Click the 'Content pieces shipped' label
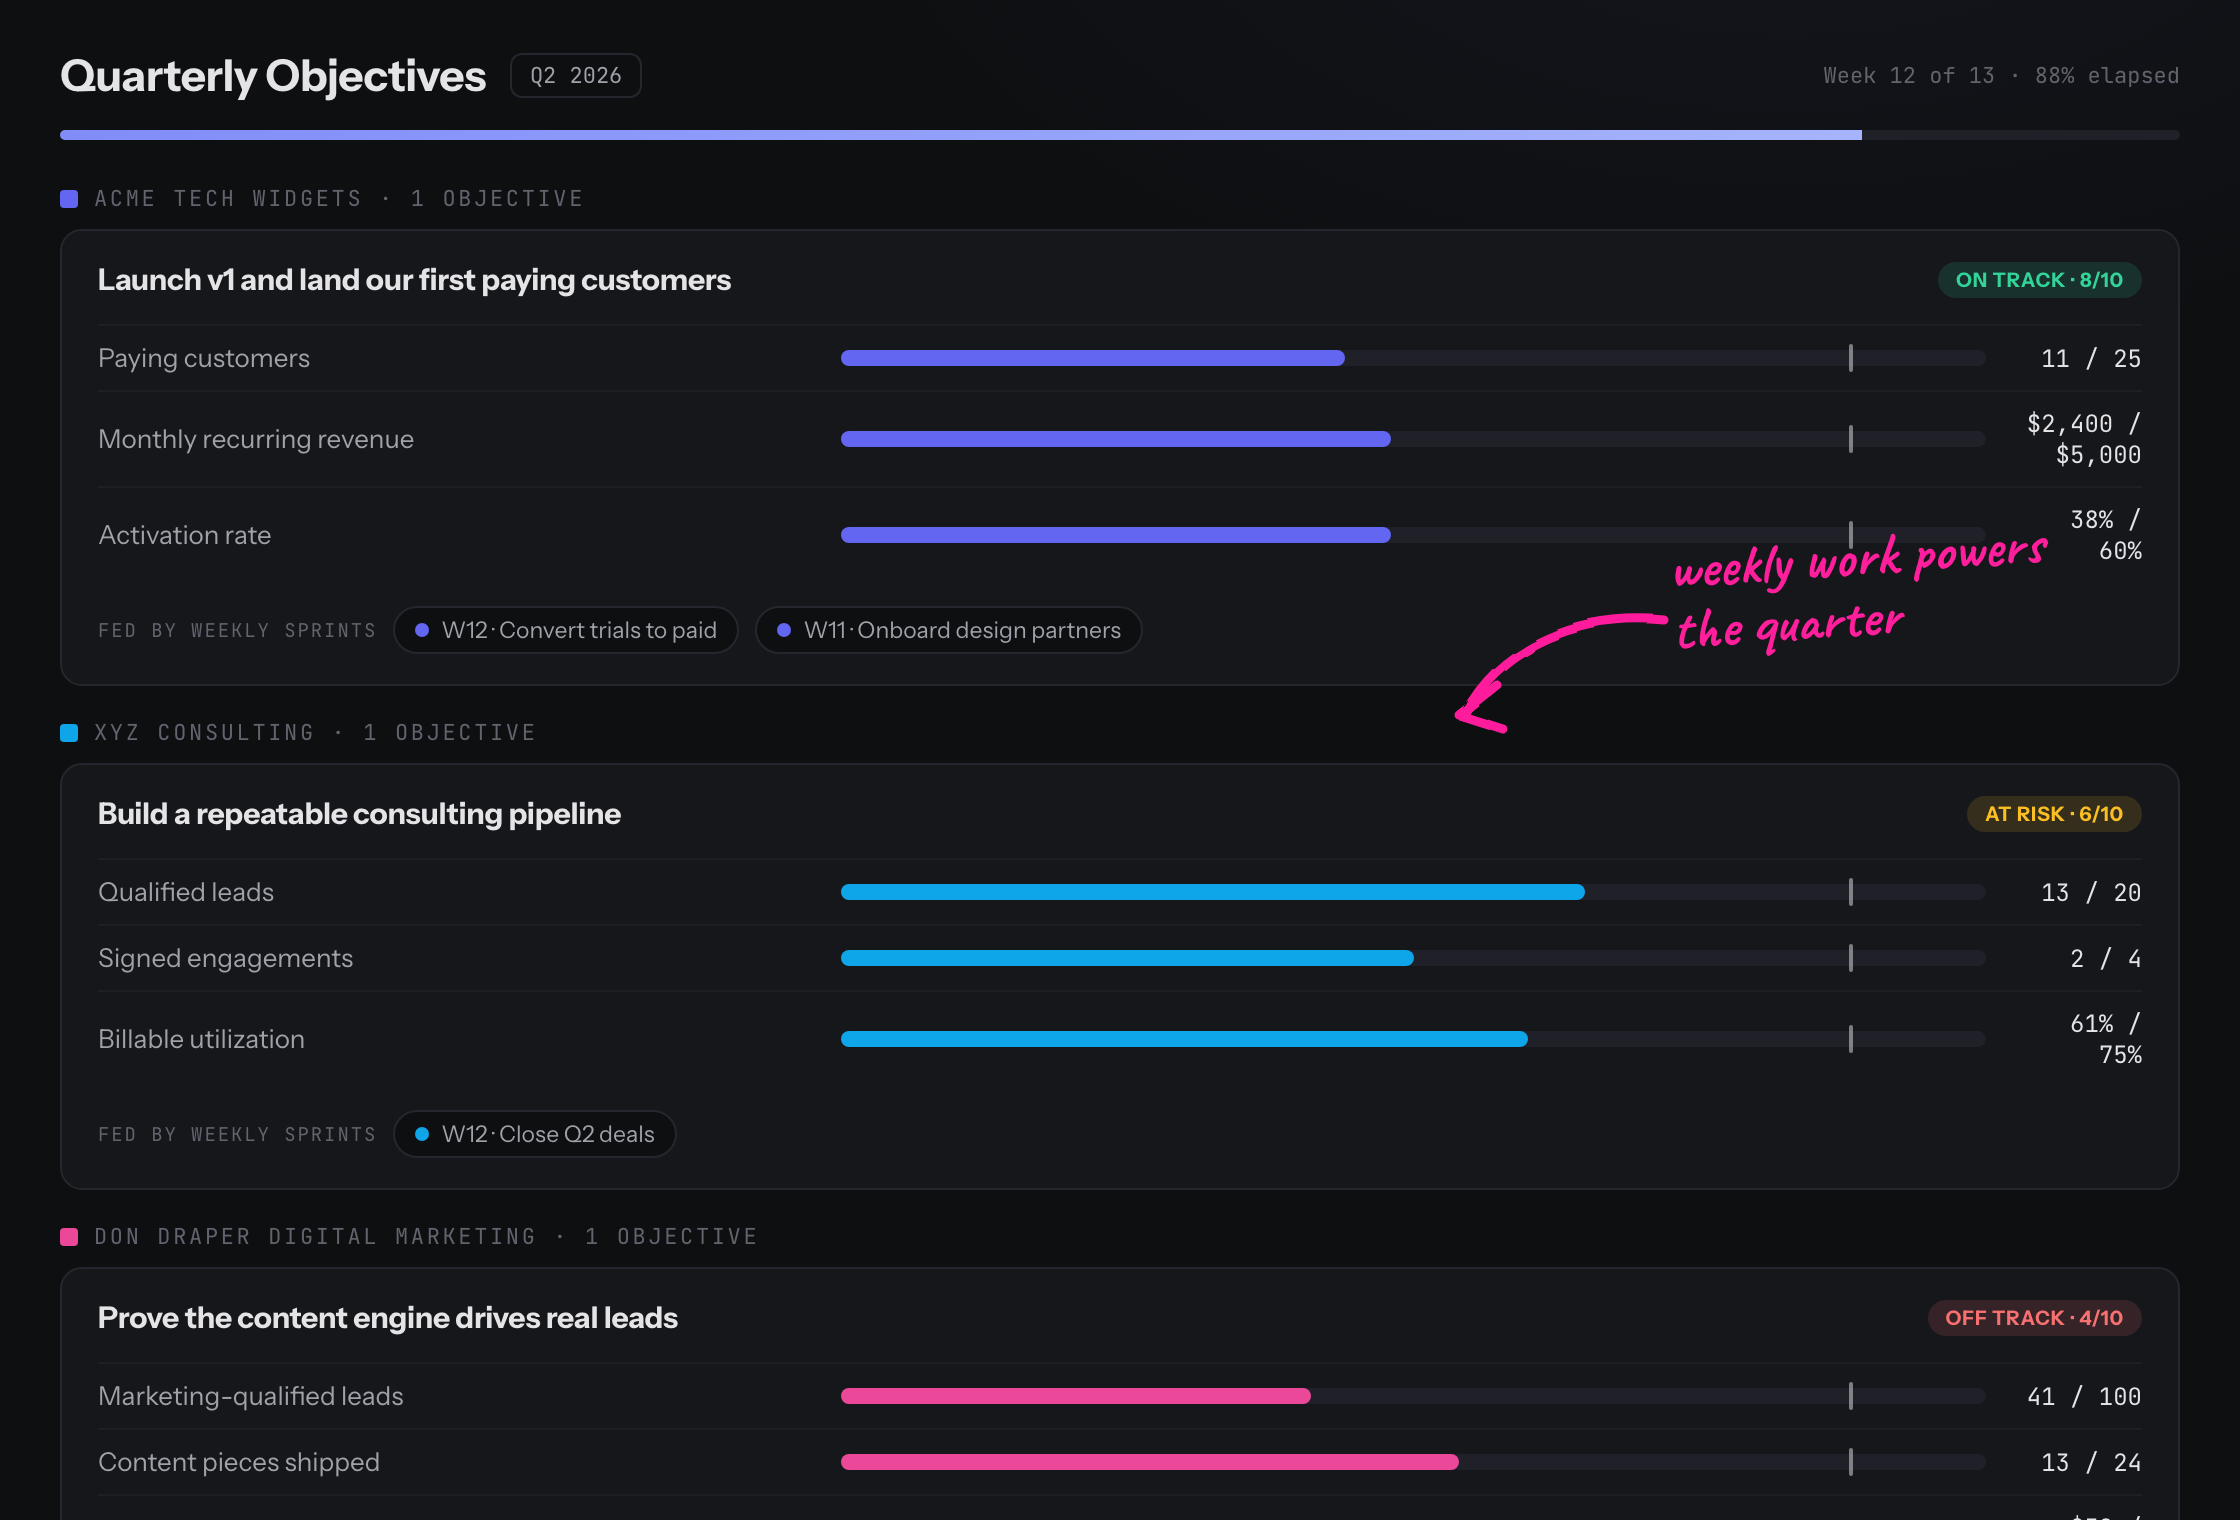This screenshot has height=1520, width=2240. (x=239, y=1462)
